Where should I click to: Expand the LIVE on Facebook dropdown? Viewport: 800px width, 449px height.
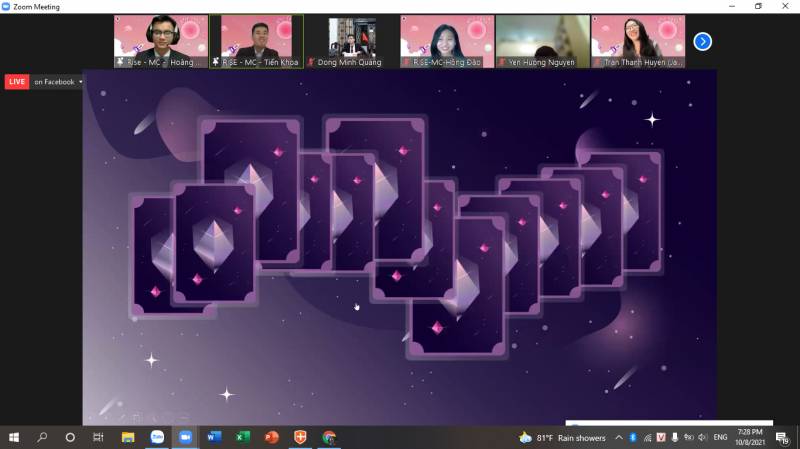coord(81,82)
